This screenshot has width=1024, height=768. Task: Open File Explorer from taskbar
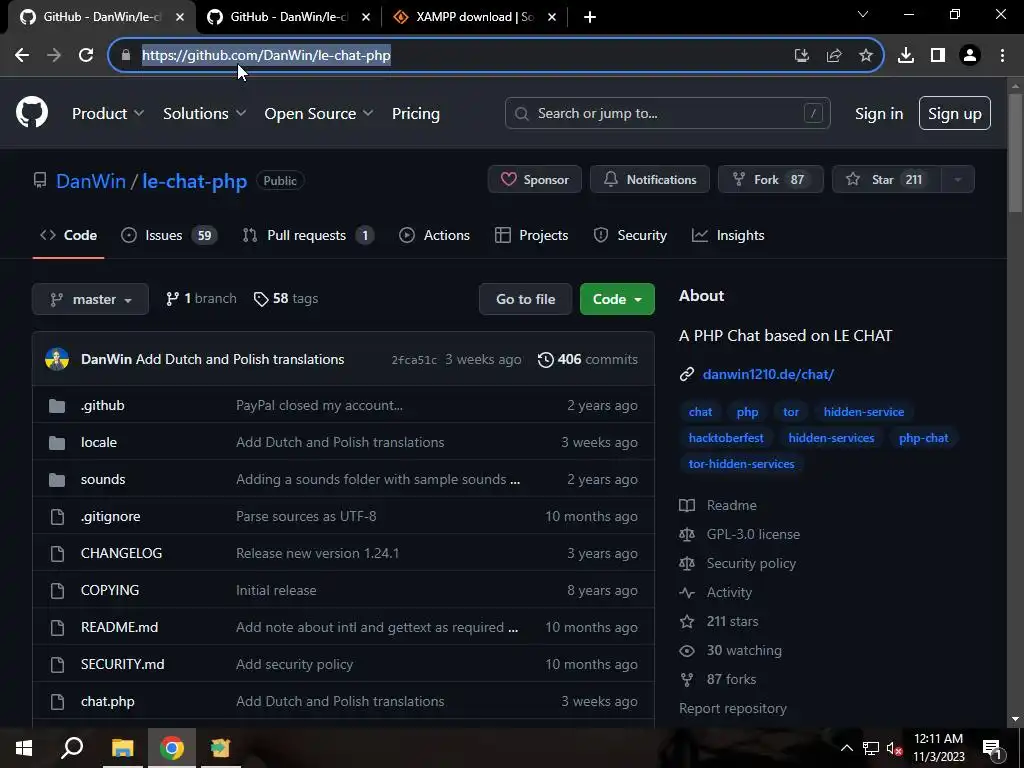pyautogui.click(x=122, y=748)
